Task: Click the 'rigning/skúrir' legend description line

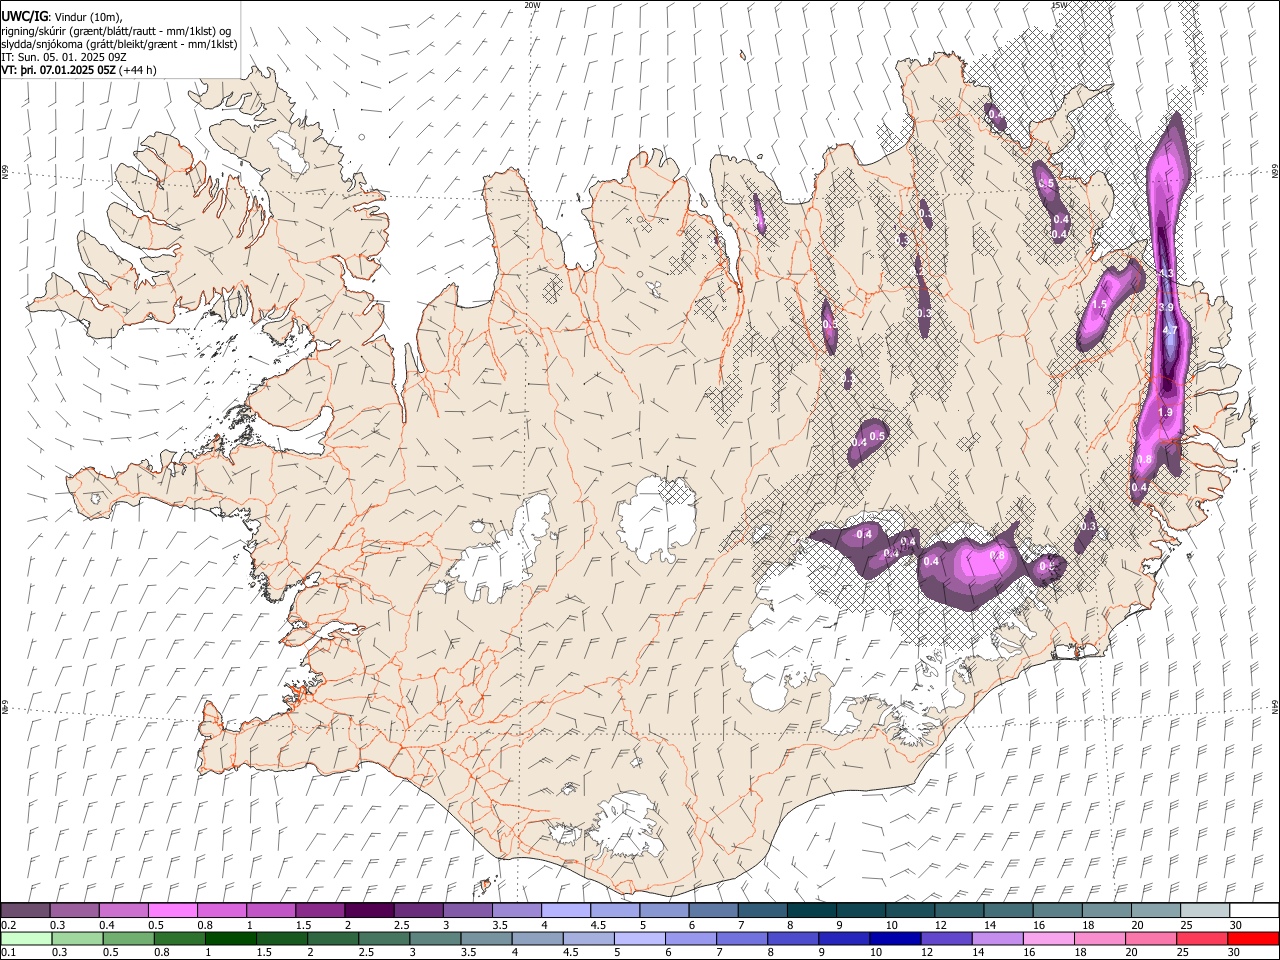Action: [117, 31]
